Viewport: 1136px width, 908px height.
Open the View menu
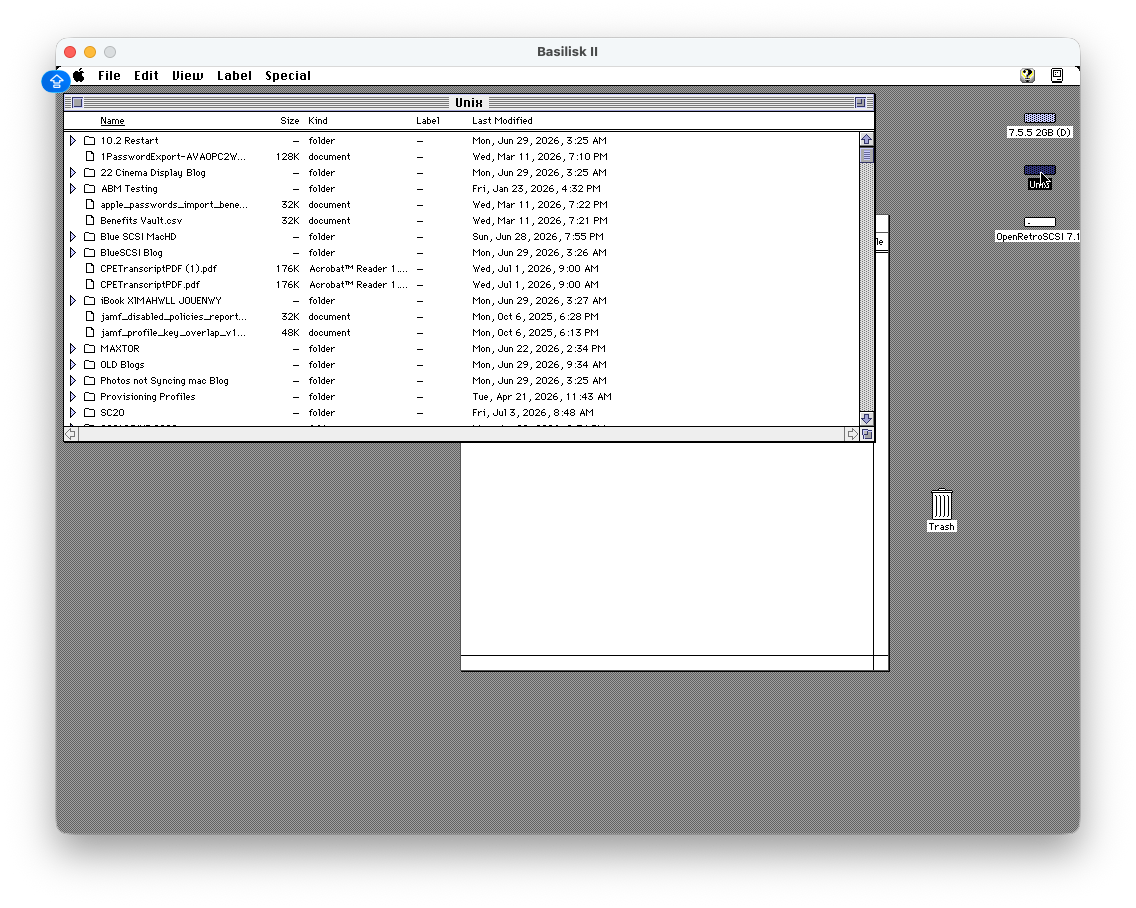pos(188,75)
